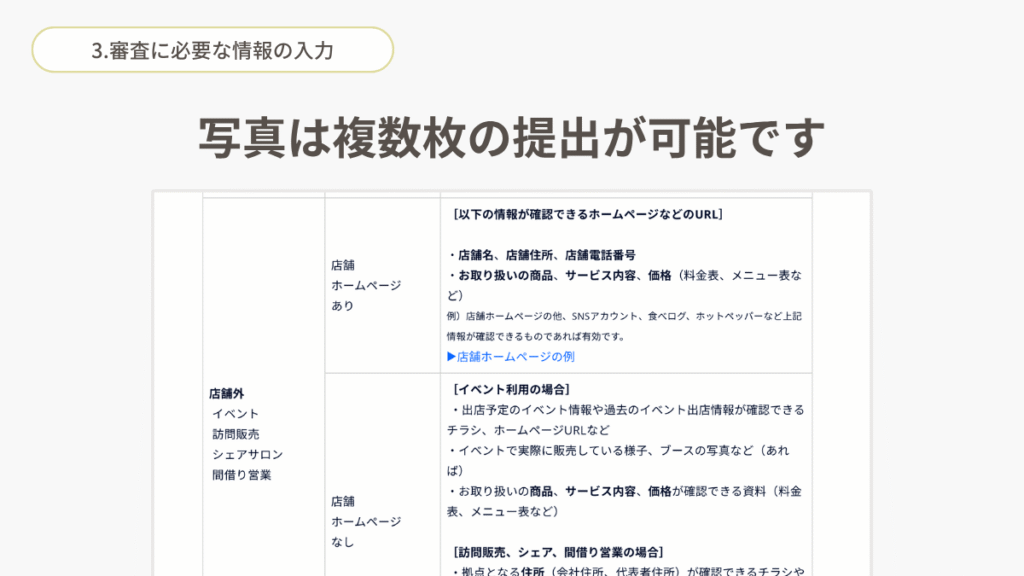Click the [イベント利用の場合] section header
1024x576 pixels.
pos(511,389)
